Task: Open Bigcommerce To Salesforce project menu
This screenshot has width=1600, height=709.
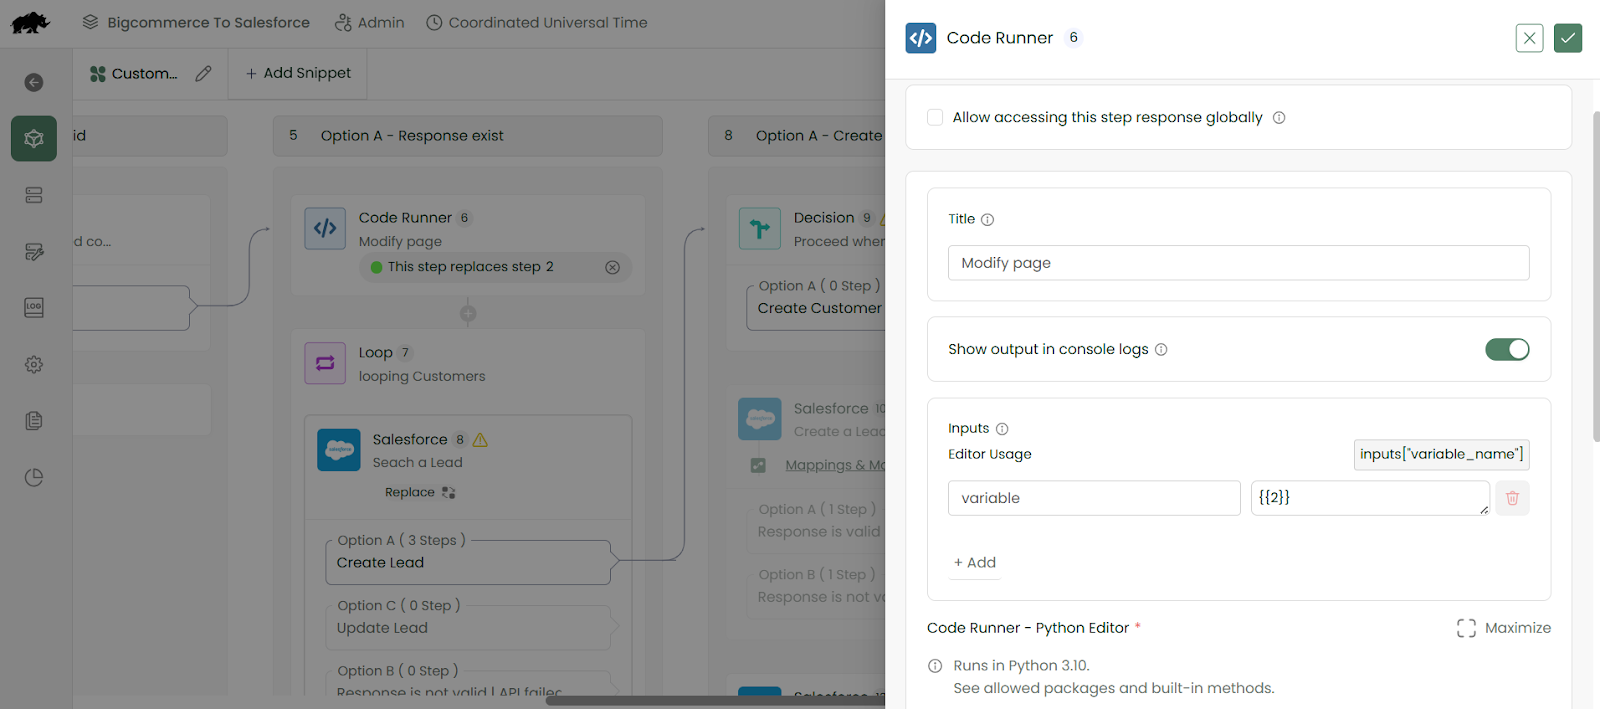Action: tap(196, 22)
